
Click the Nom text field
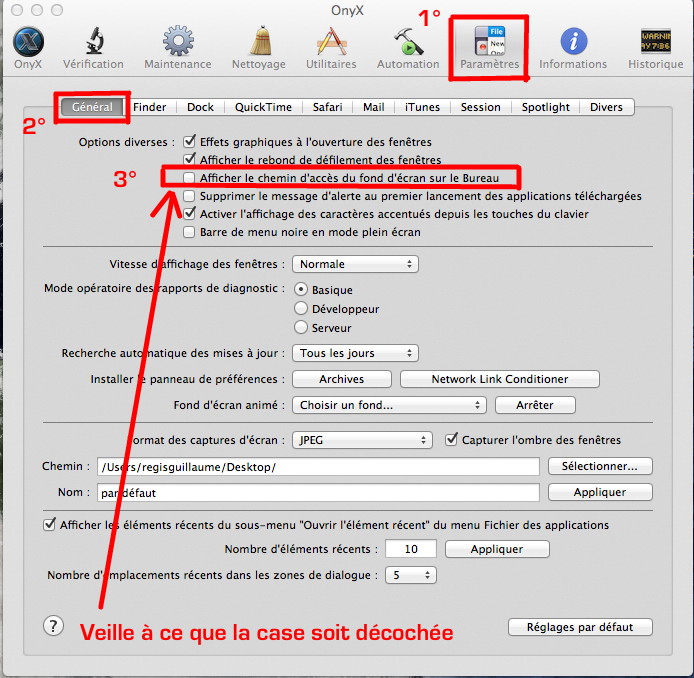pos(318,493)
